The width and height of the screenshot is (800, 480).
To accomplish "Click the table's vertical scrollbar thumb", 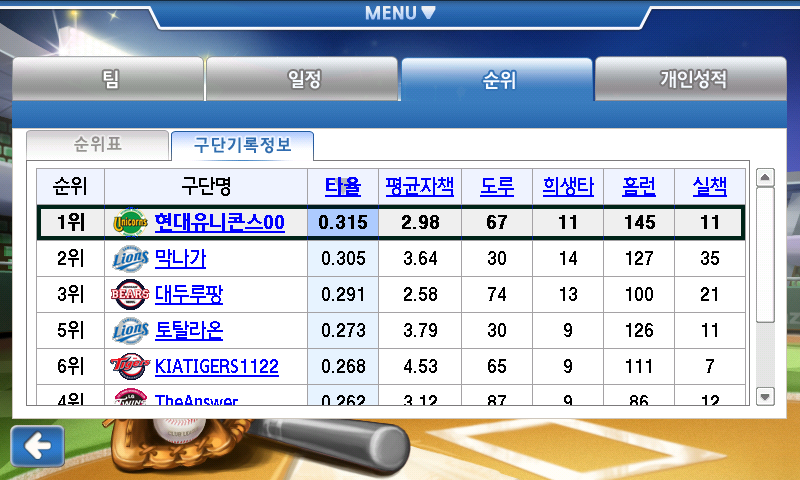I will [x=765, y=255].
